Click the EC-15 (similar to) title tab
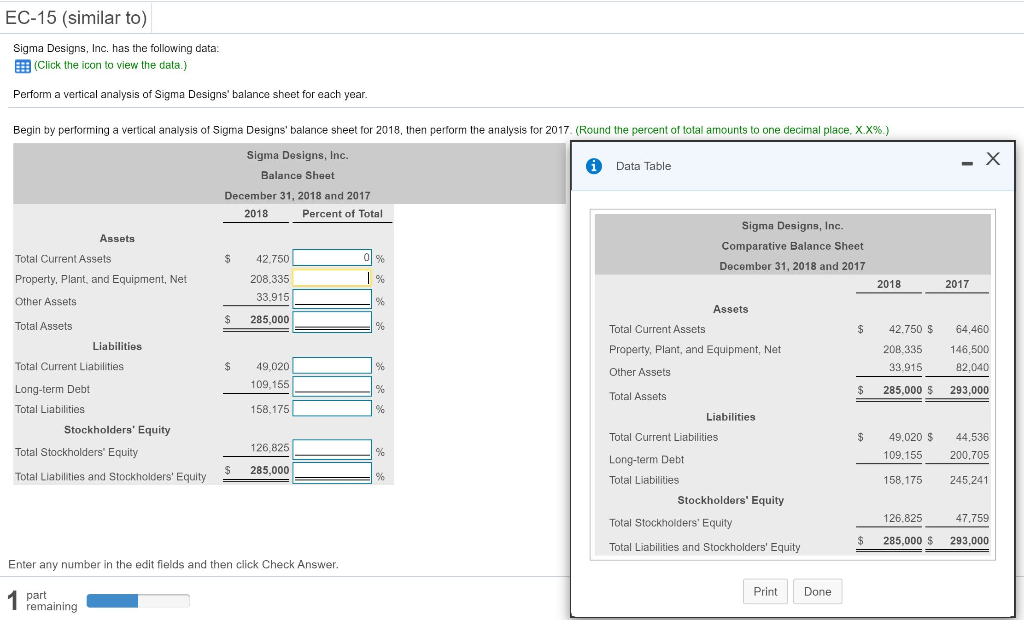 pyautogui.click(x=76, y=18)
